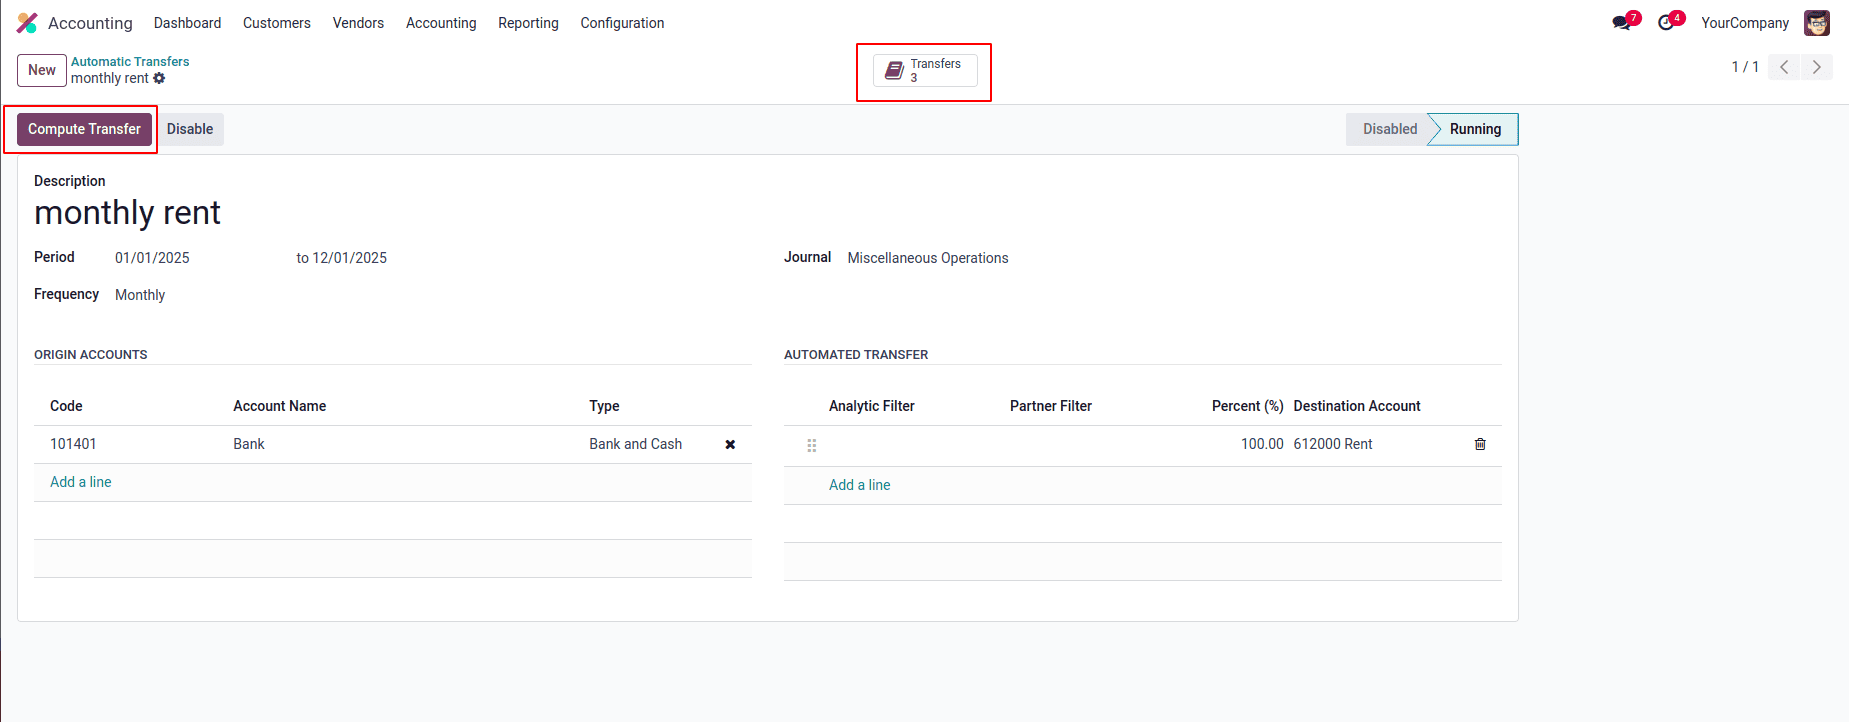Click the Code column header
Viewport: 1849px width, 722px height.
pos(66,406)
